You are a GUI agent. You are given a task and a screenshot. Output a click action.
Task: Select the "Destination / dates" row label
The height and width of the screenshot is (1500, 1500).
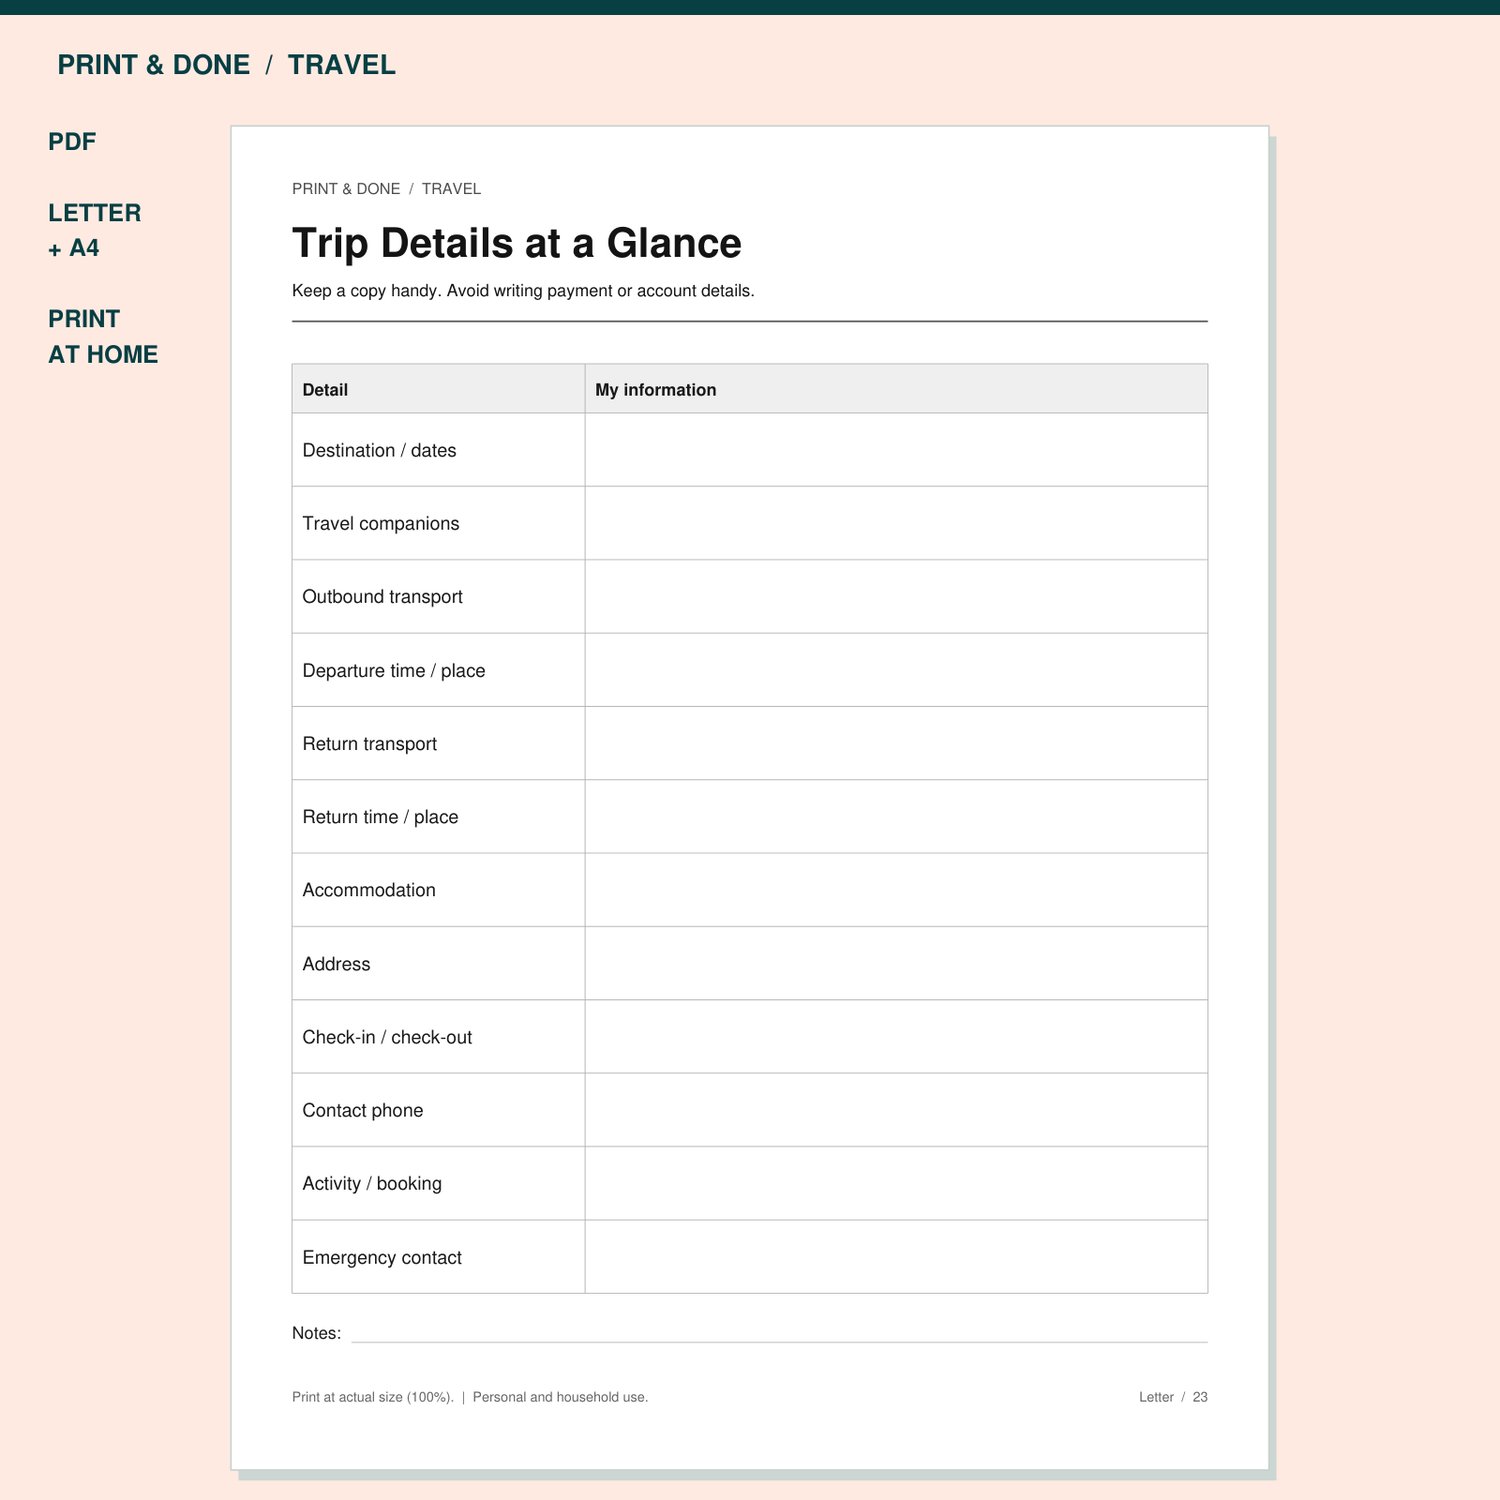point(379,450)
